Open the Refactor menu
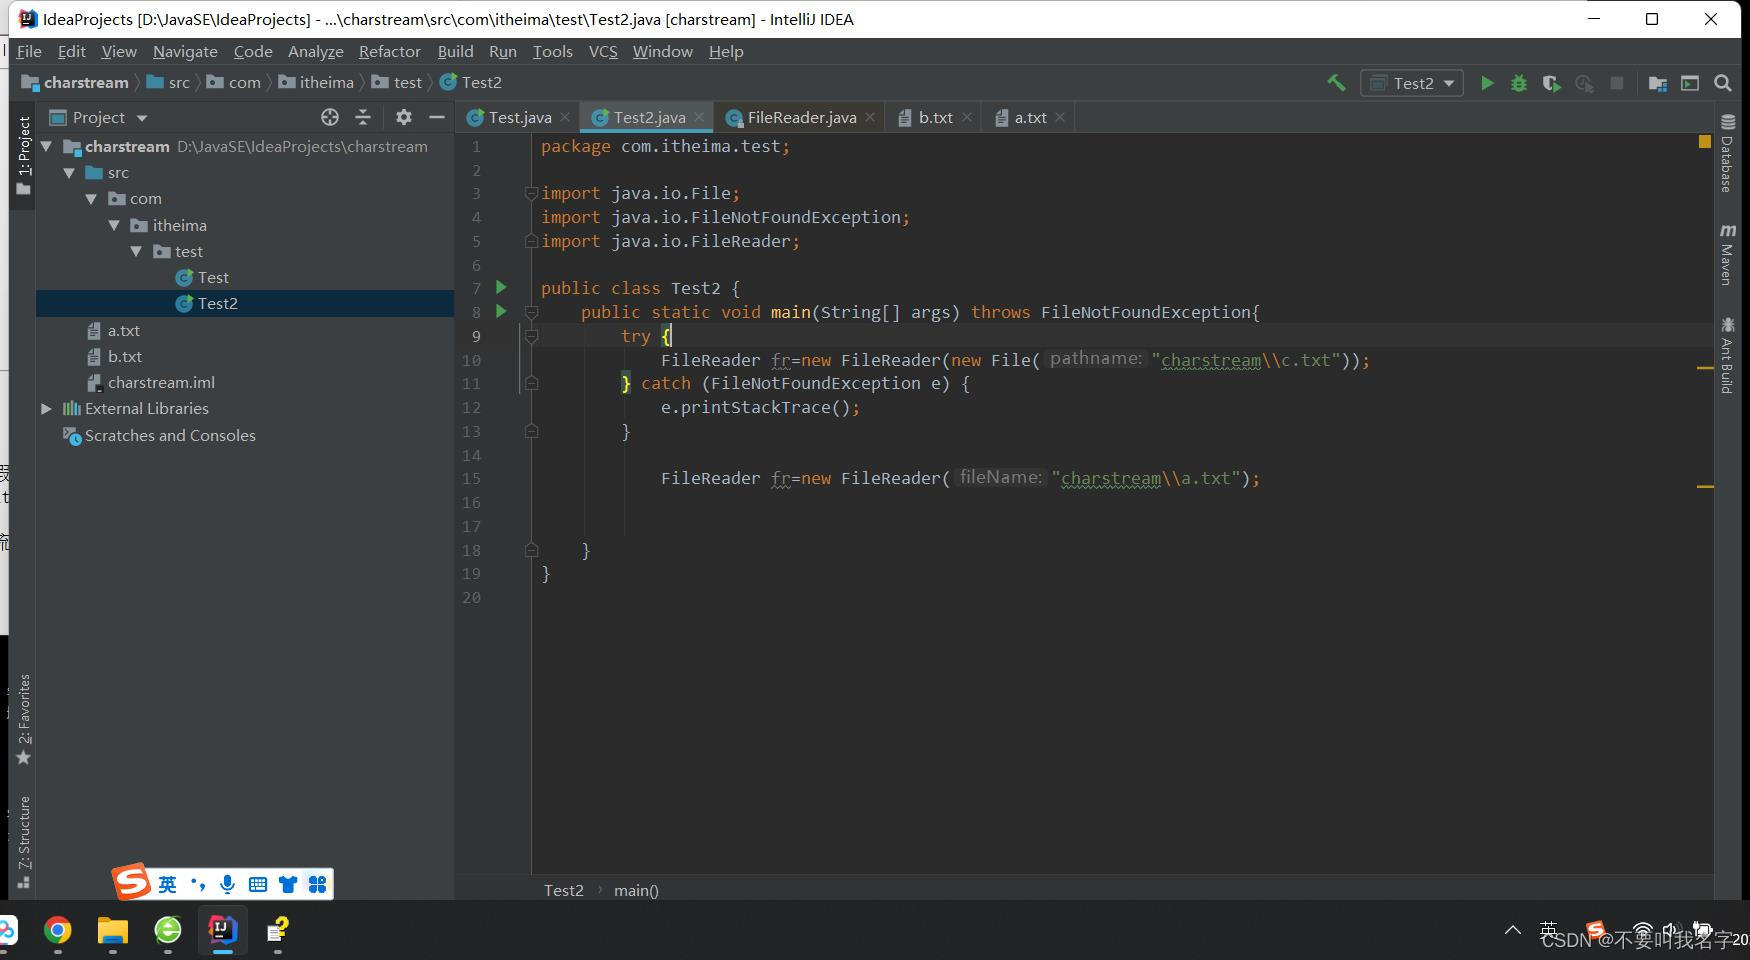This screenshot has height=960, width=1750. [x=389, y=51]
